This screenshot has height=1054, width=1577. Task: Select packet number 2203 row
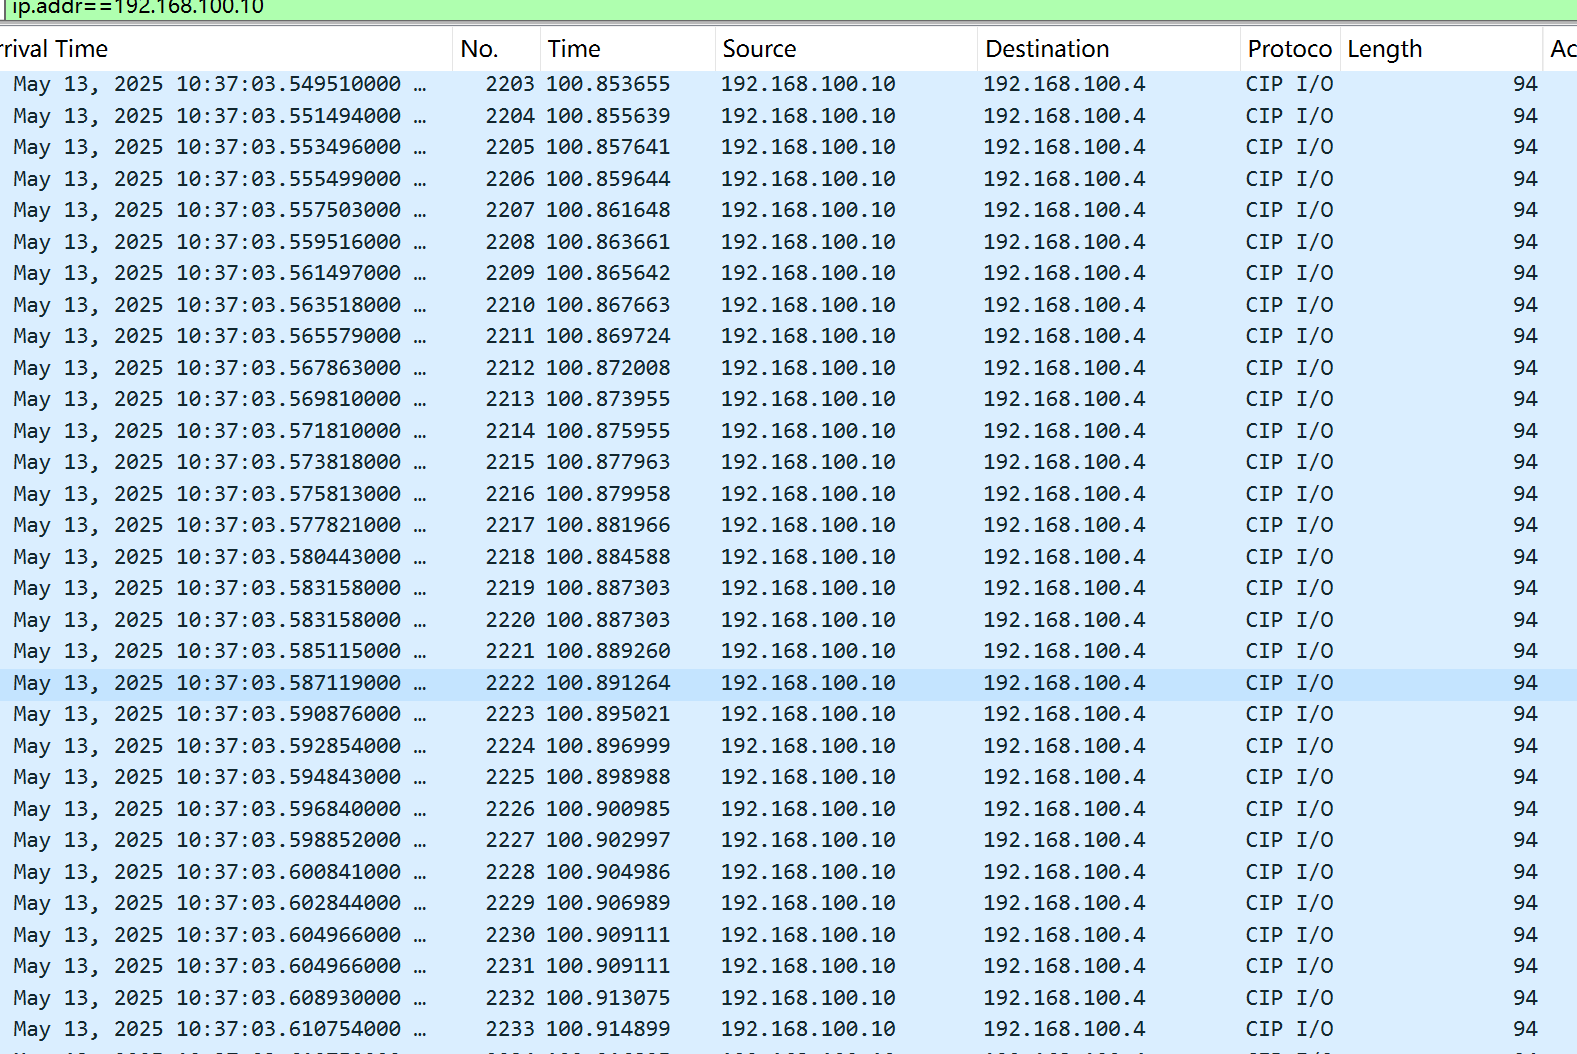click(x=510, y=84)
